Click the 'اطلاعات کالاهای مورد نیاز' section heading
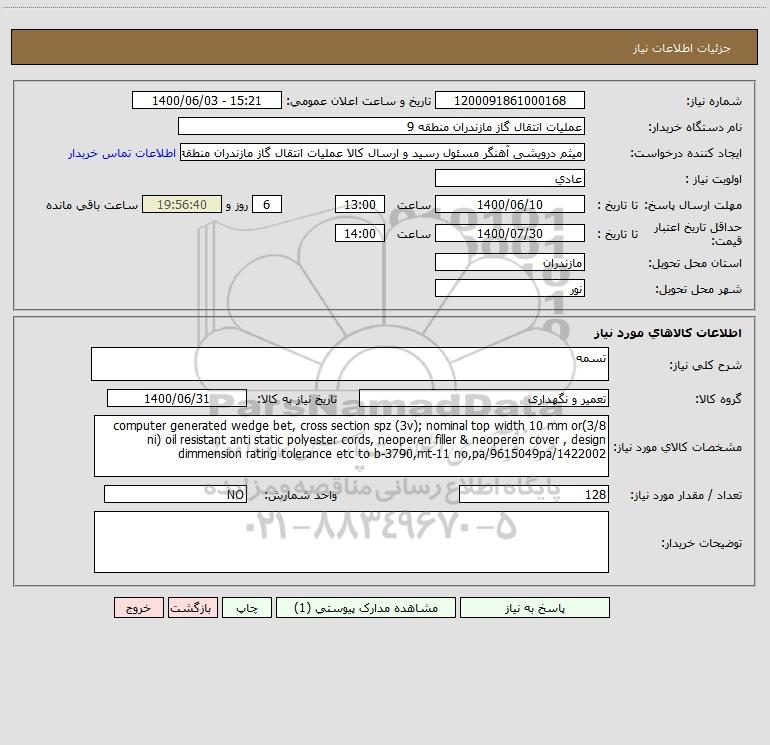The width and height of the screenshot is (770, 745). 668,333
